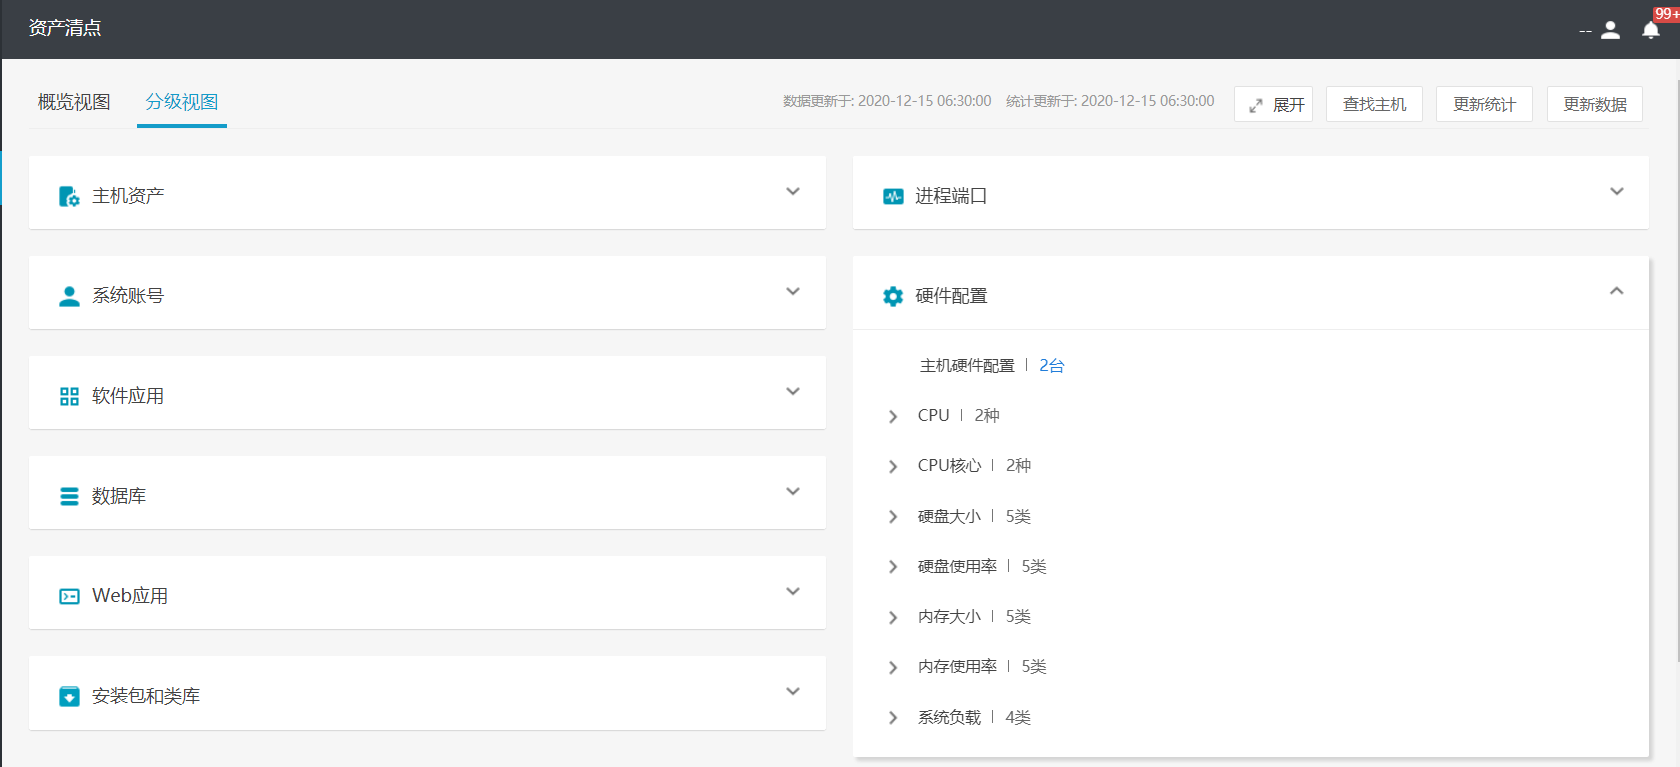Click the Web应用 terminal icon
Viewport: 1680px width, 767px height.
[x=69, y=596]
